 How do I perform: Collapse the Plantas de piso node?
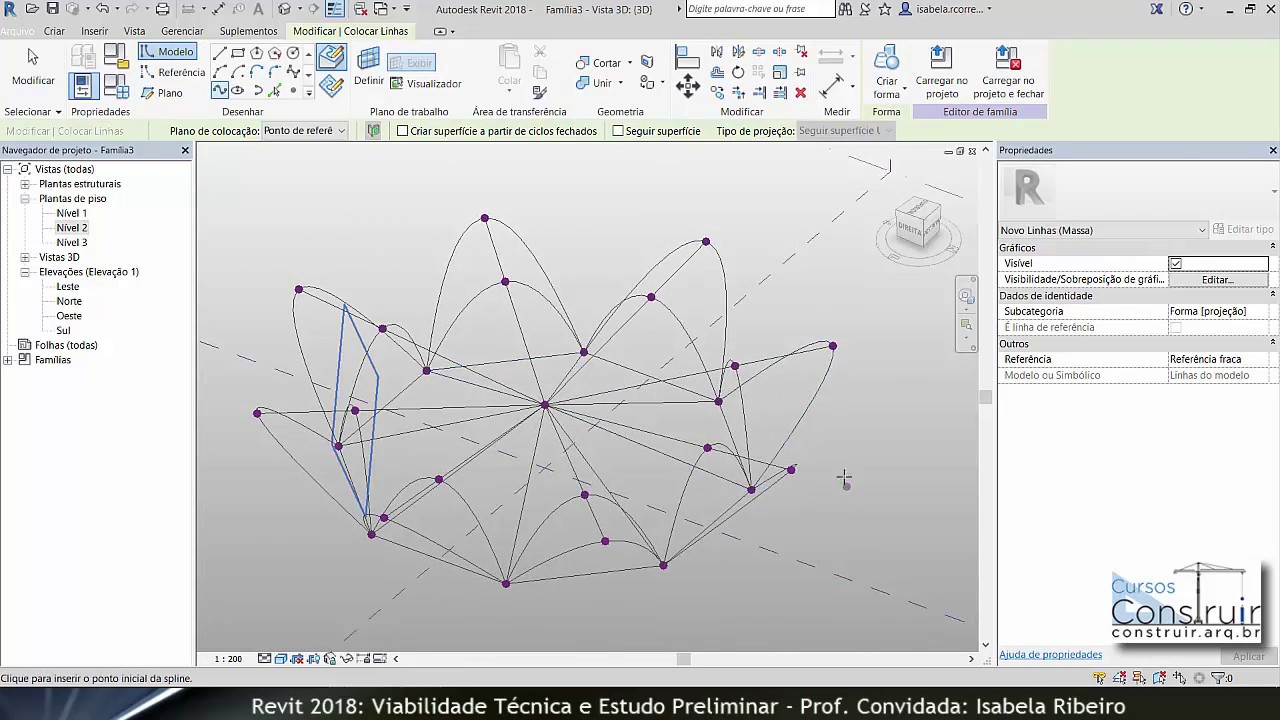click(x=25, y=199)
